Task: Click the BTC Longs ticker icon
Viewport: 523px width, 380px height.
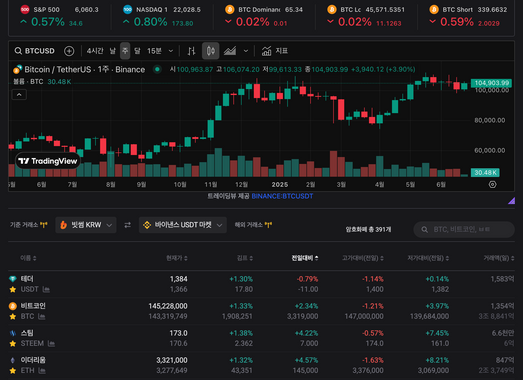Action: (x=332, y=9)
